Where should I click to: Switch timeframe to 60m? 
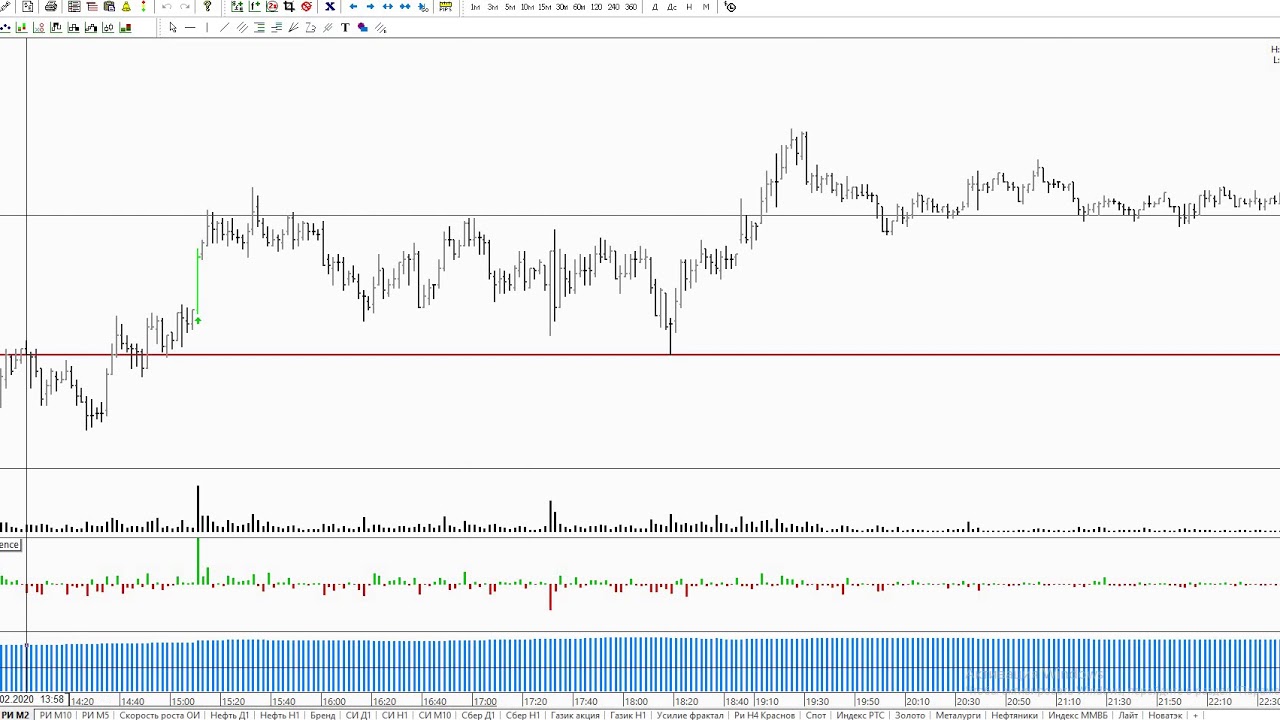pyautogui.click(x=579, y=7)
